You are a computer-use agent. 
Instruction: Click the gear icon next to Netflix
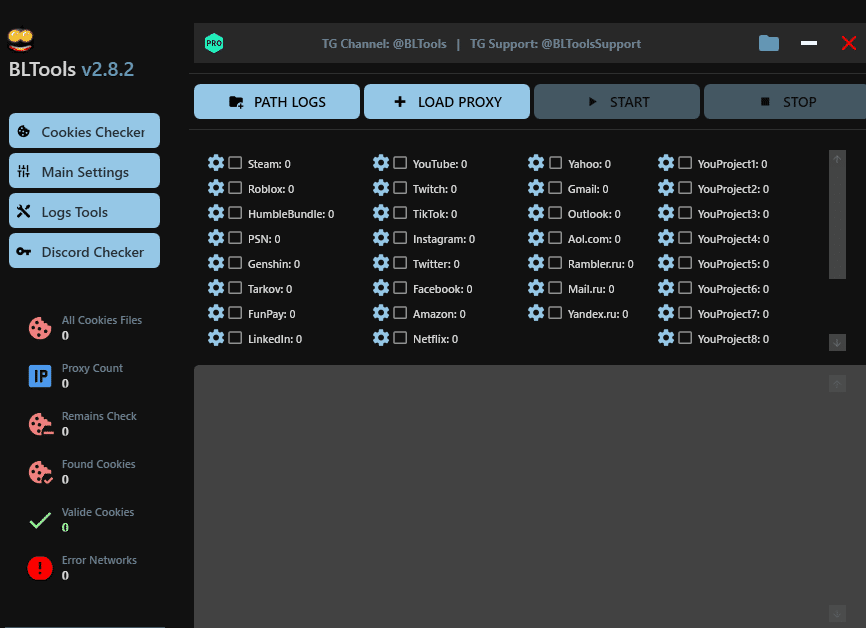pos(381,338)
